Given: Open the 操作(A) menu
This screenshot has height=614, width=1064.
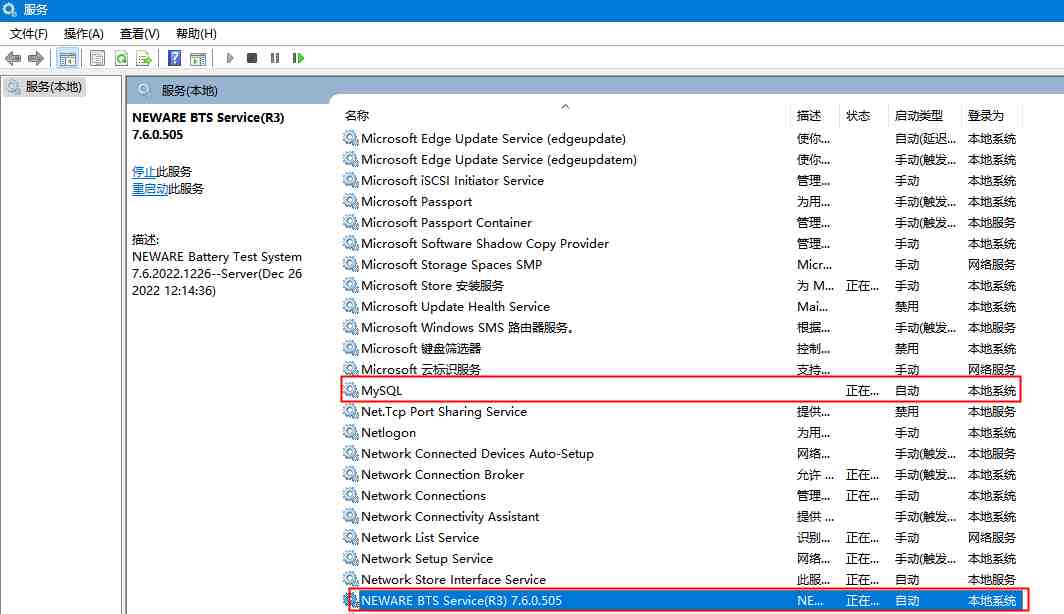Looking at the screenshot, I should 83,34.
